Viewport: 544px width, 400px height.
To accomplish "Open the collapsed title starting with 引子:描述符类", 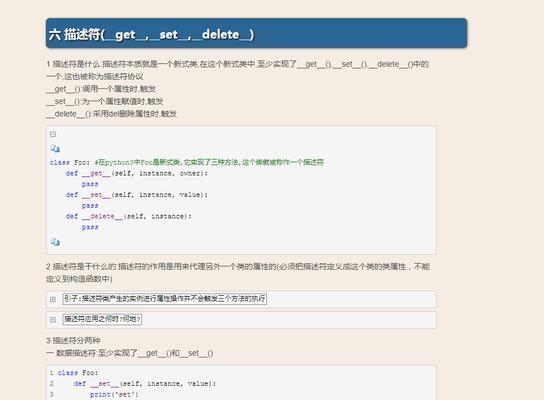I will click(x=165, y=299).
